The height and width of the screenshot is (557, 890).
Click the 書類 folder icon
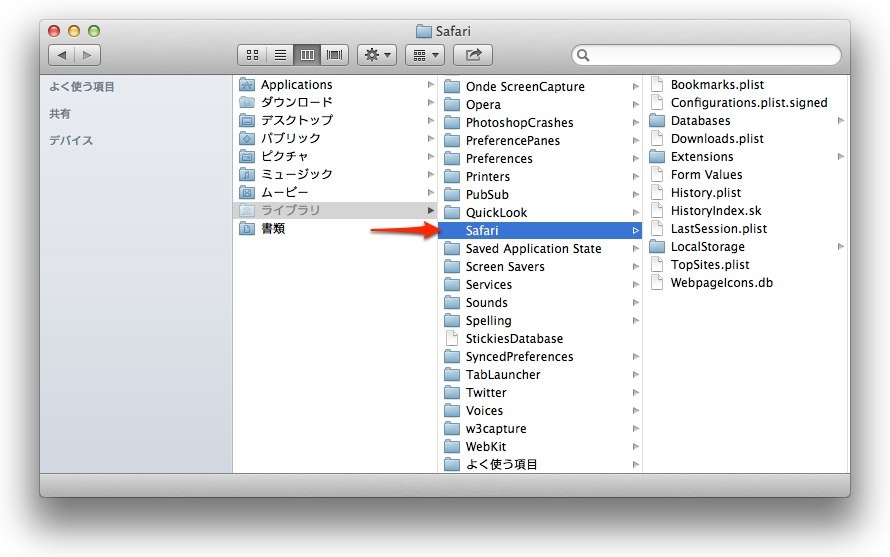point(247,228)
